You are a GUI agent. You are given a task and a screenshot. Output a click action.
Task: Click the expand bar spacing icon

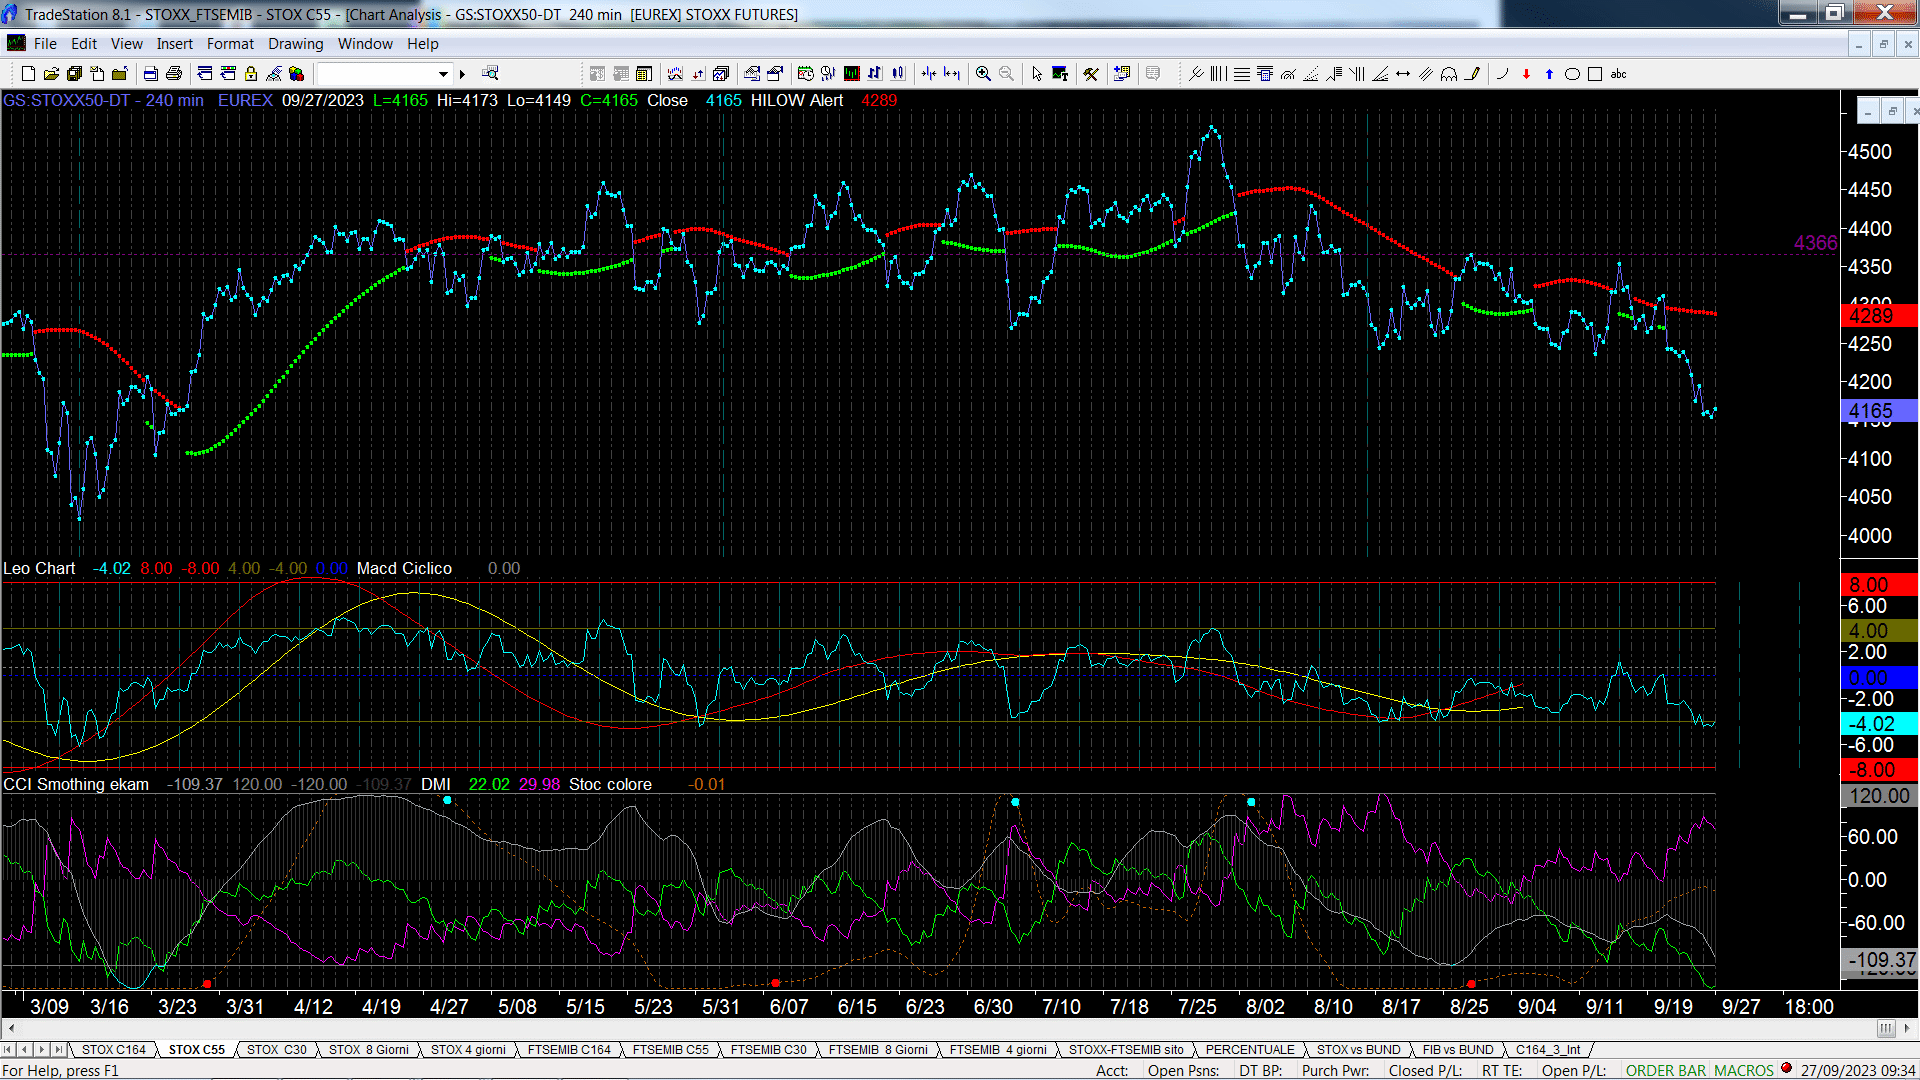pos(951,74)
